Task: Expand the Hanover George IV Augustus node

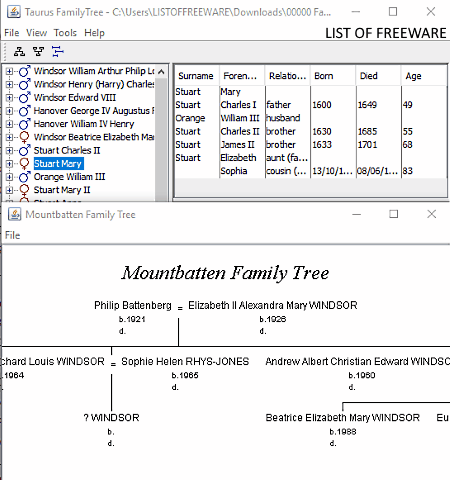Action: (x=9, y=111)
